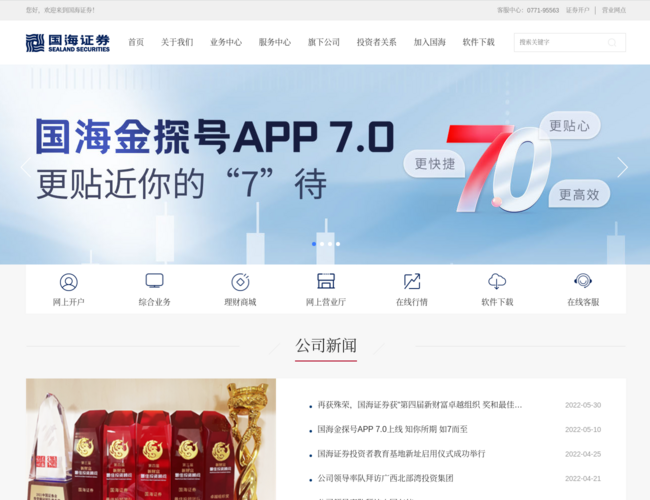Open the trophy awards news thumbnail

click(x=151, y=439)
